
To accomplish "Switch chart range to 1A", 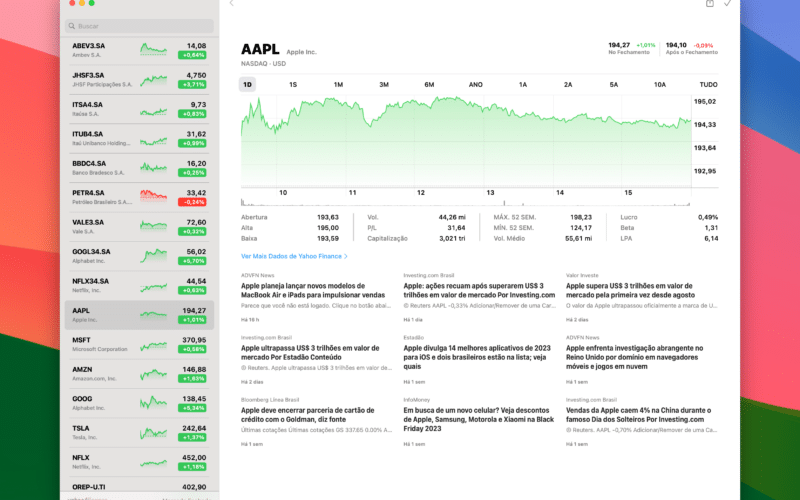I will pyautogui.click(x=522, y=85).
